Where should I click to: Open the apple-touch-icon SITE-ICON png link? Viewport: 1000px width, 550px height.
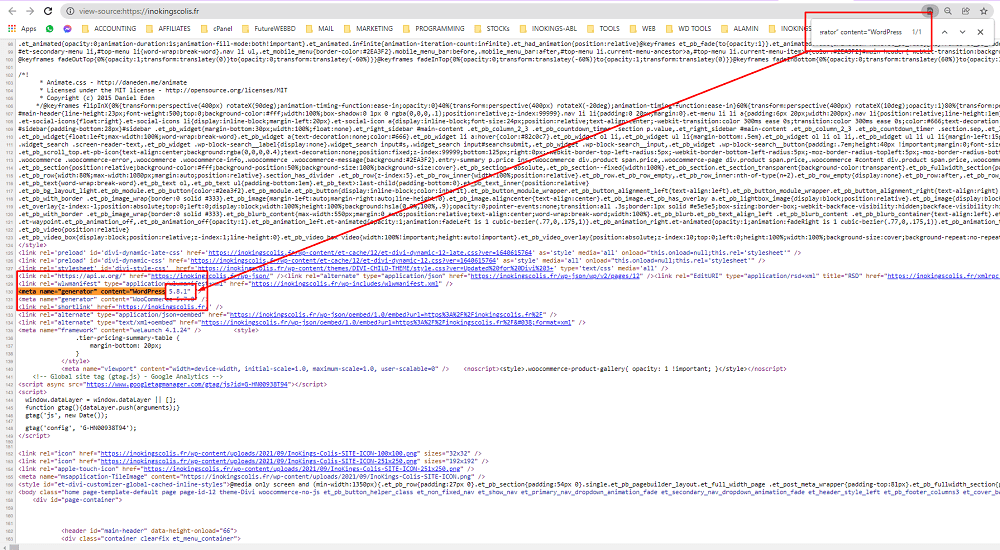pos(302,469)
